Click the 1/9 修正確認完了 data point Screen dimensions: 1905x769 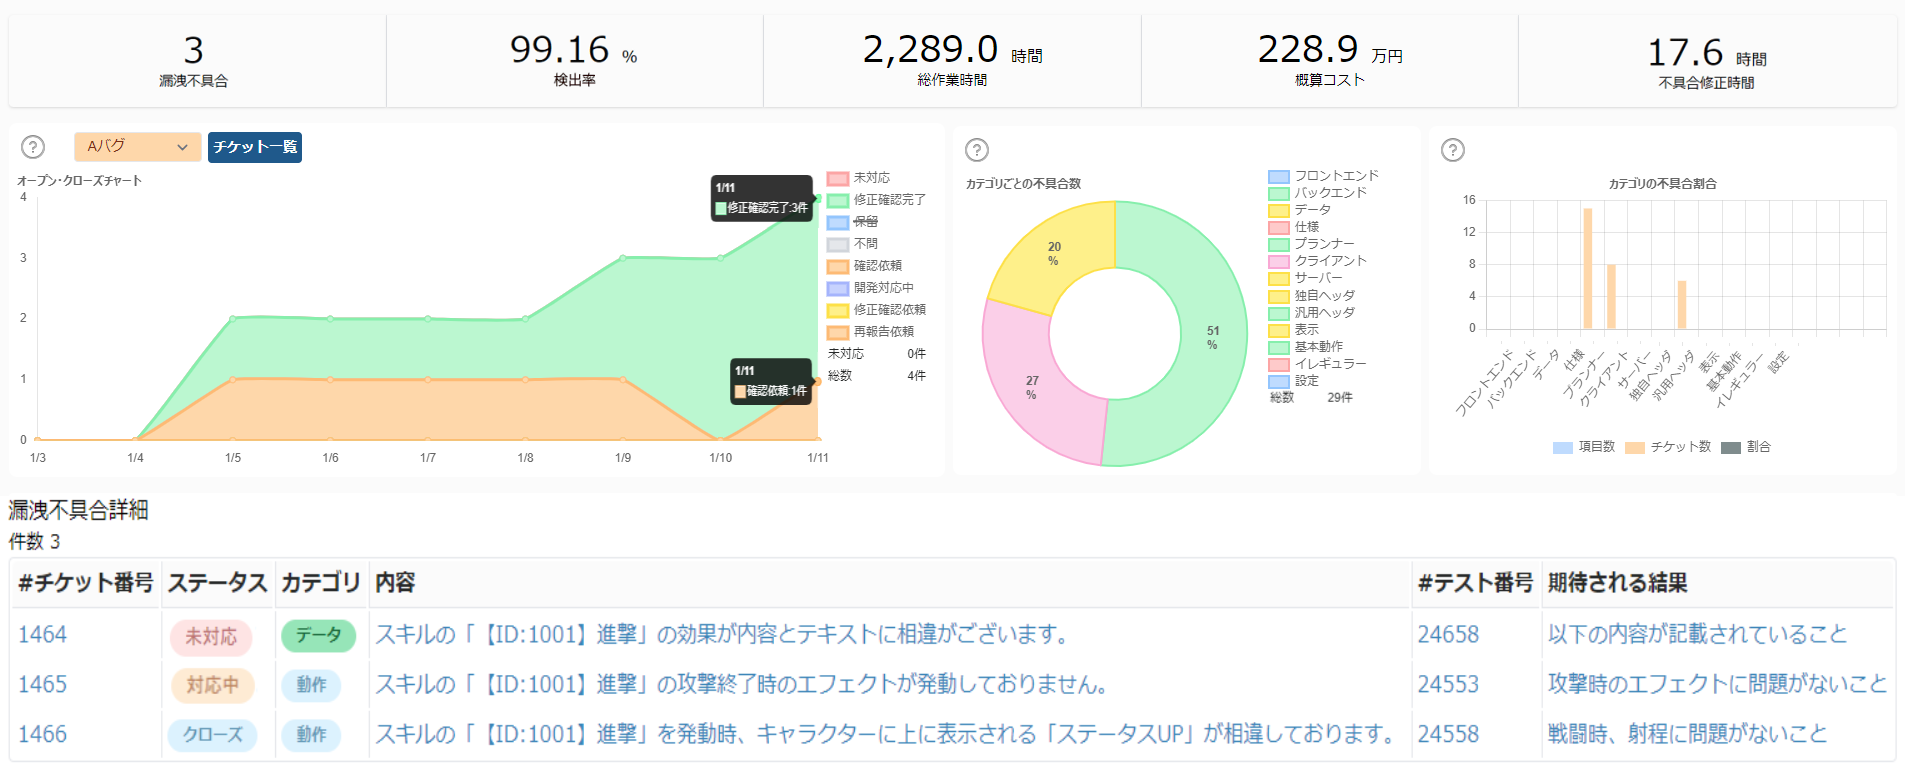coord(623,258)
